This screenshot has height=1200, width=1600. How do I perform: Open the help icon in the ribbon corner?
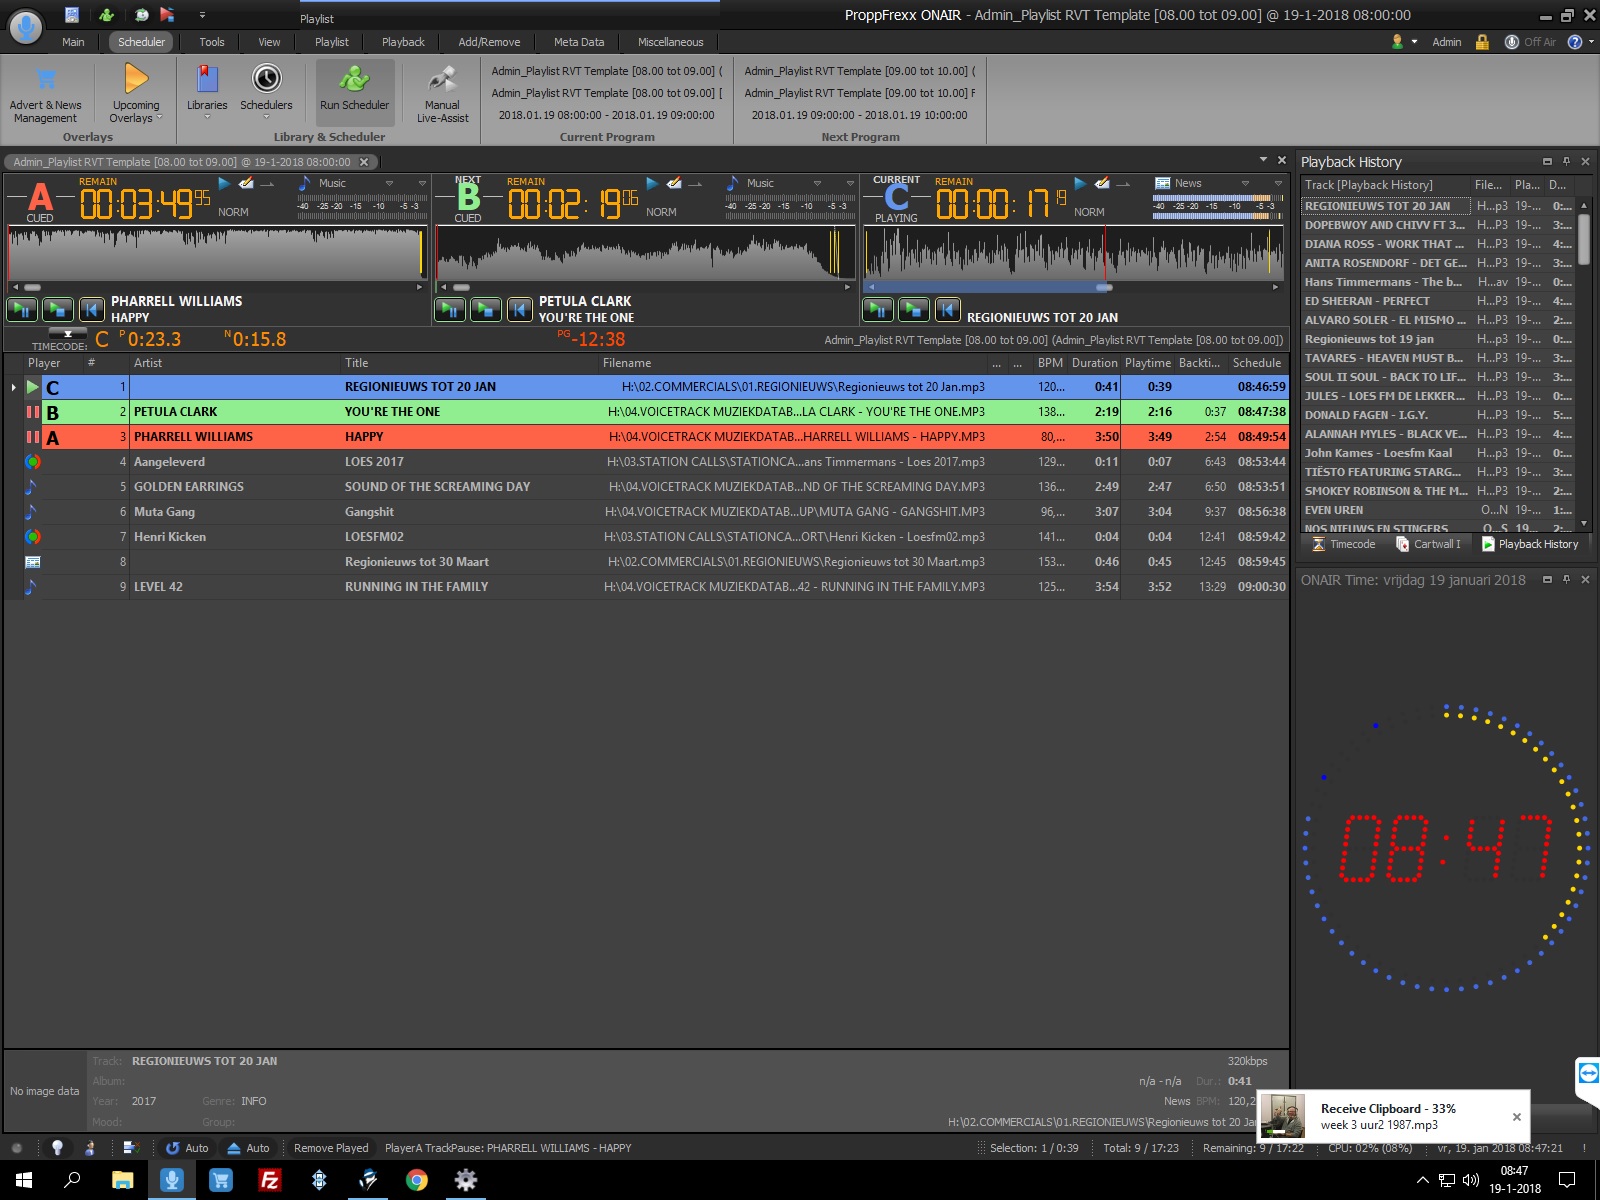coord(1575,42)
